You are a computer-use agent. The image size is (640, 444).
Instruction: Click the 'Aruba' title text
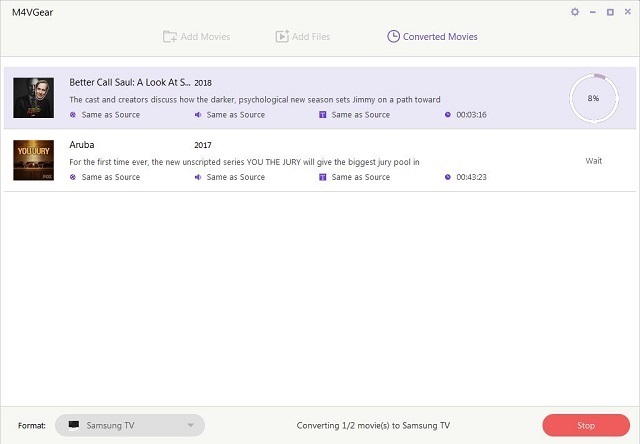pyautogui.click(x=82, y=145)
